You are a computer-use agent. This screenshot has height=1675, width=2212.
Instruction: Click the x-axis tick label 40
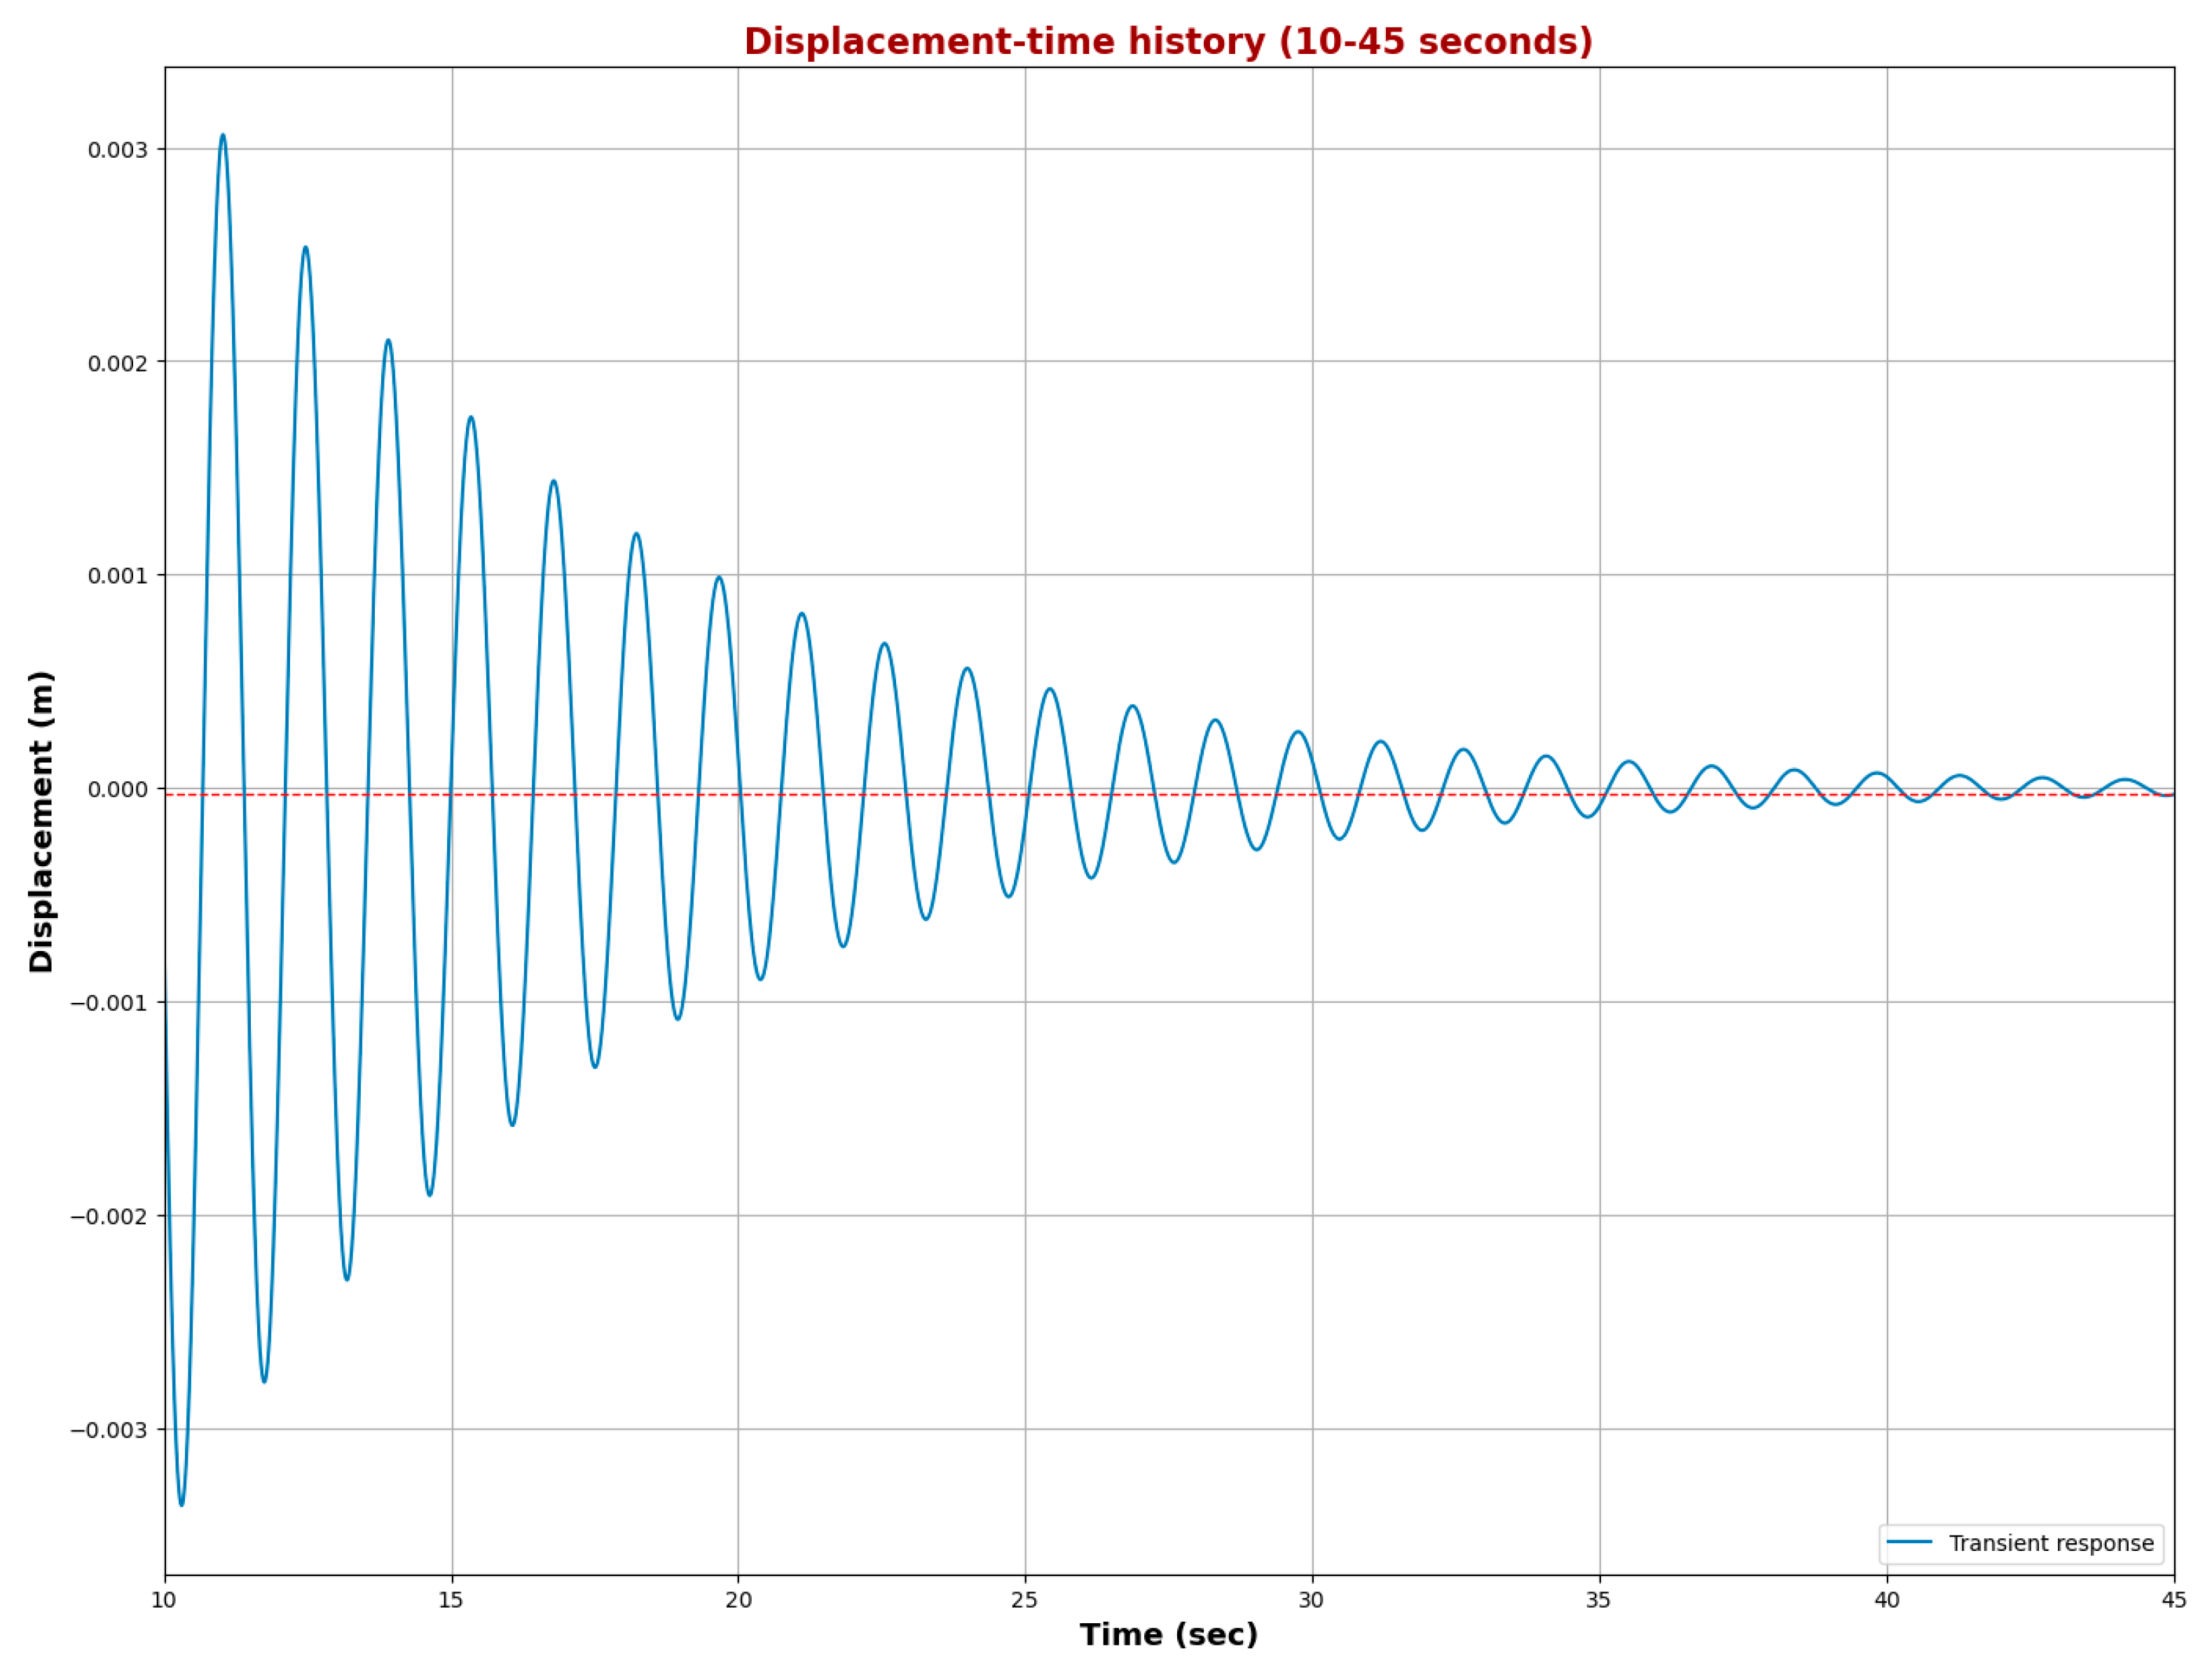point(1886,1600)
